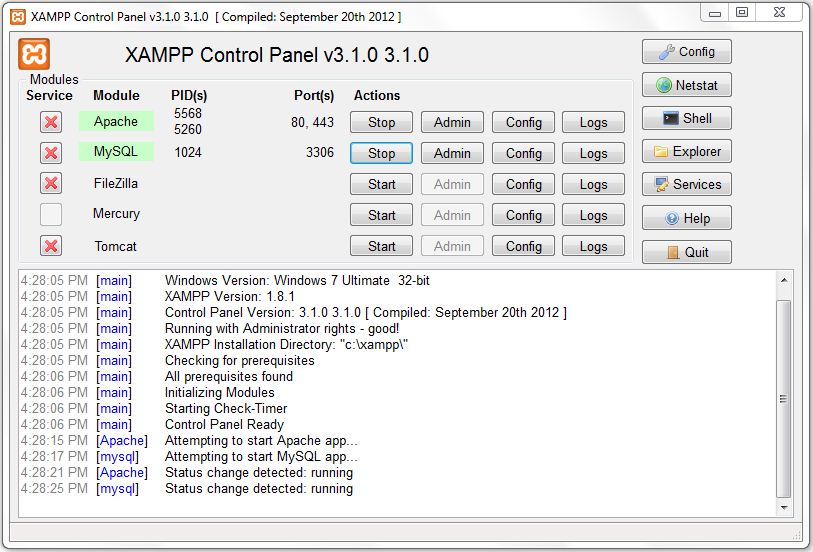View Tomcat Logs

[x=593, y=246]
